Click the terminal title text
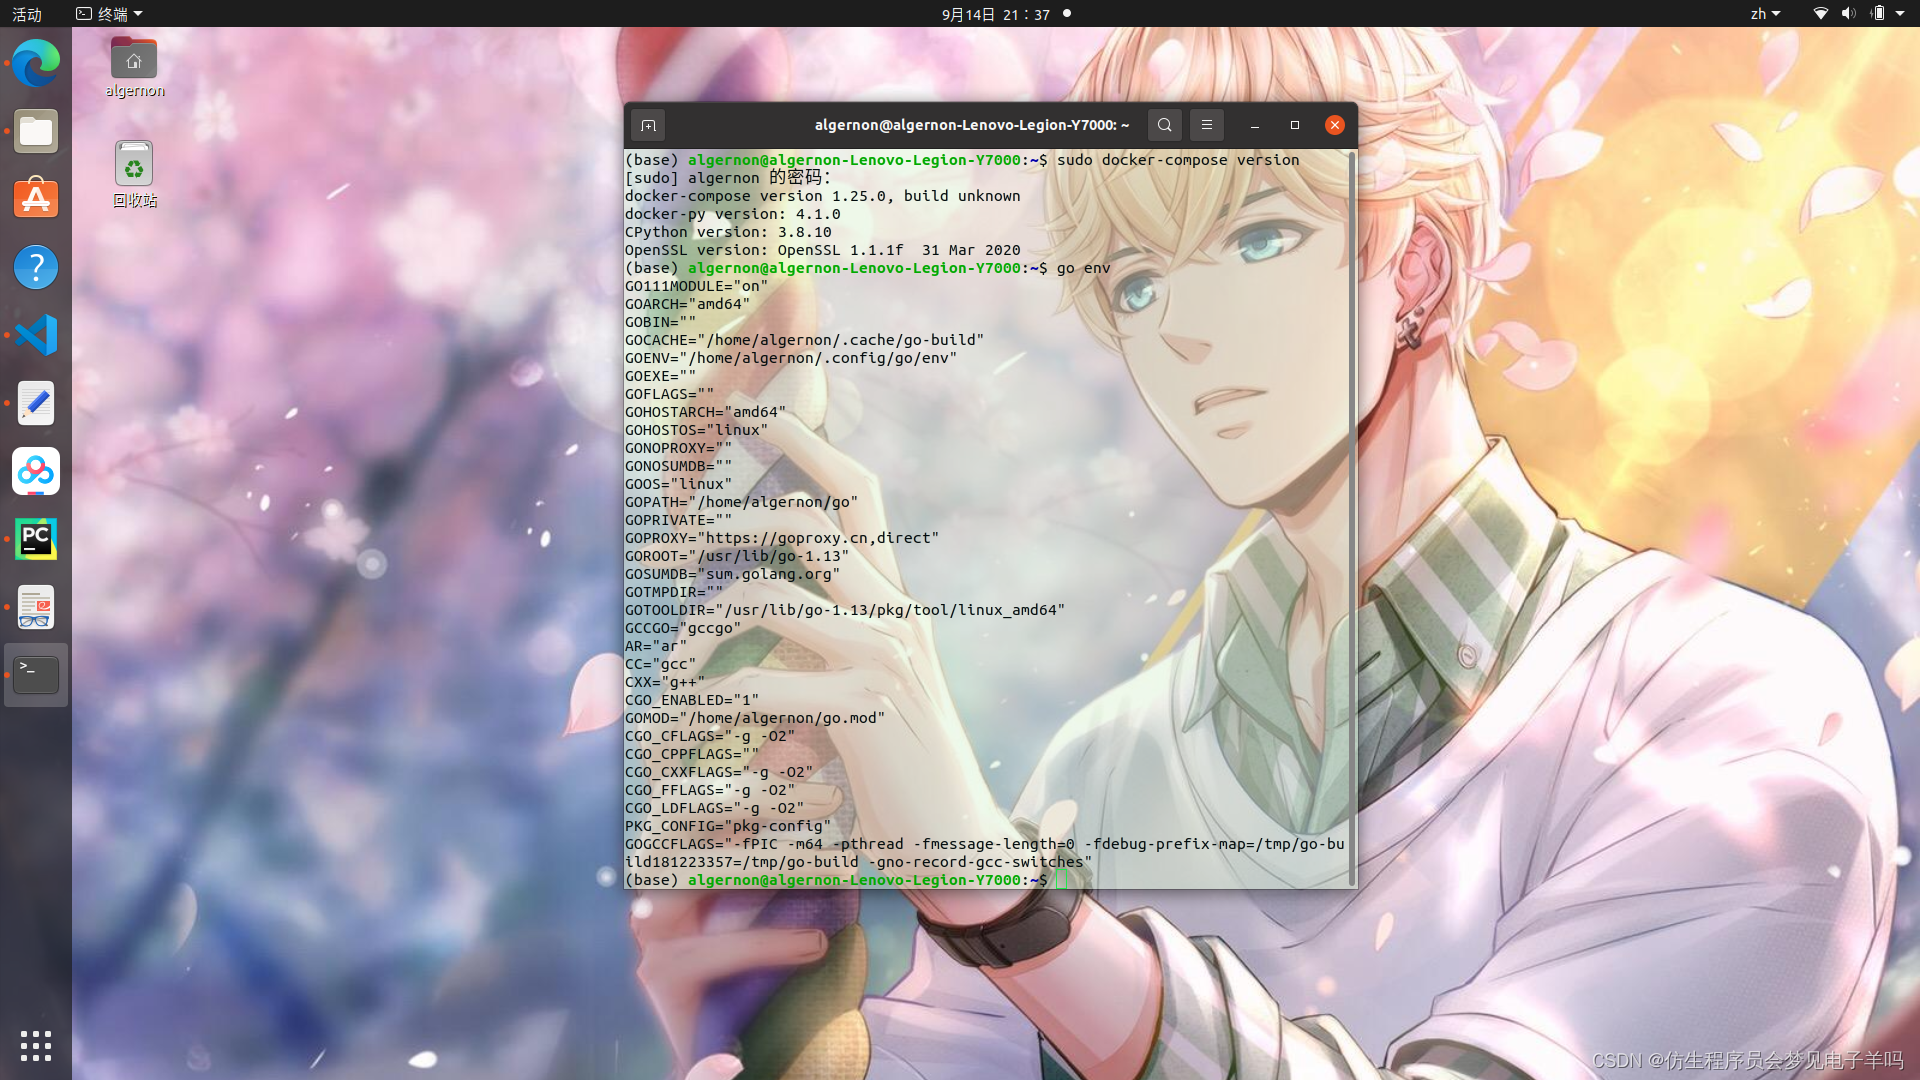Image resolution: width=1920 pixels, height=1080 pixels. click(x=972, y=125)
